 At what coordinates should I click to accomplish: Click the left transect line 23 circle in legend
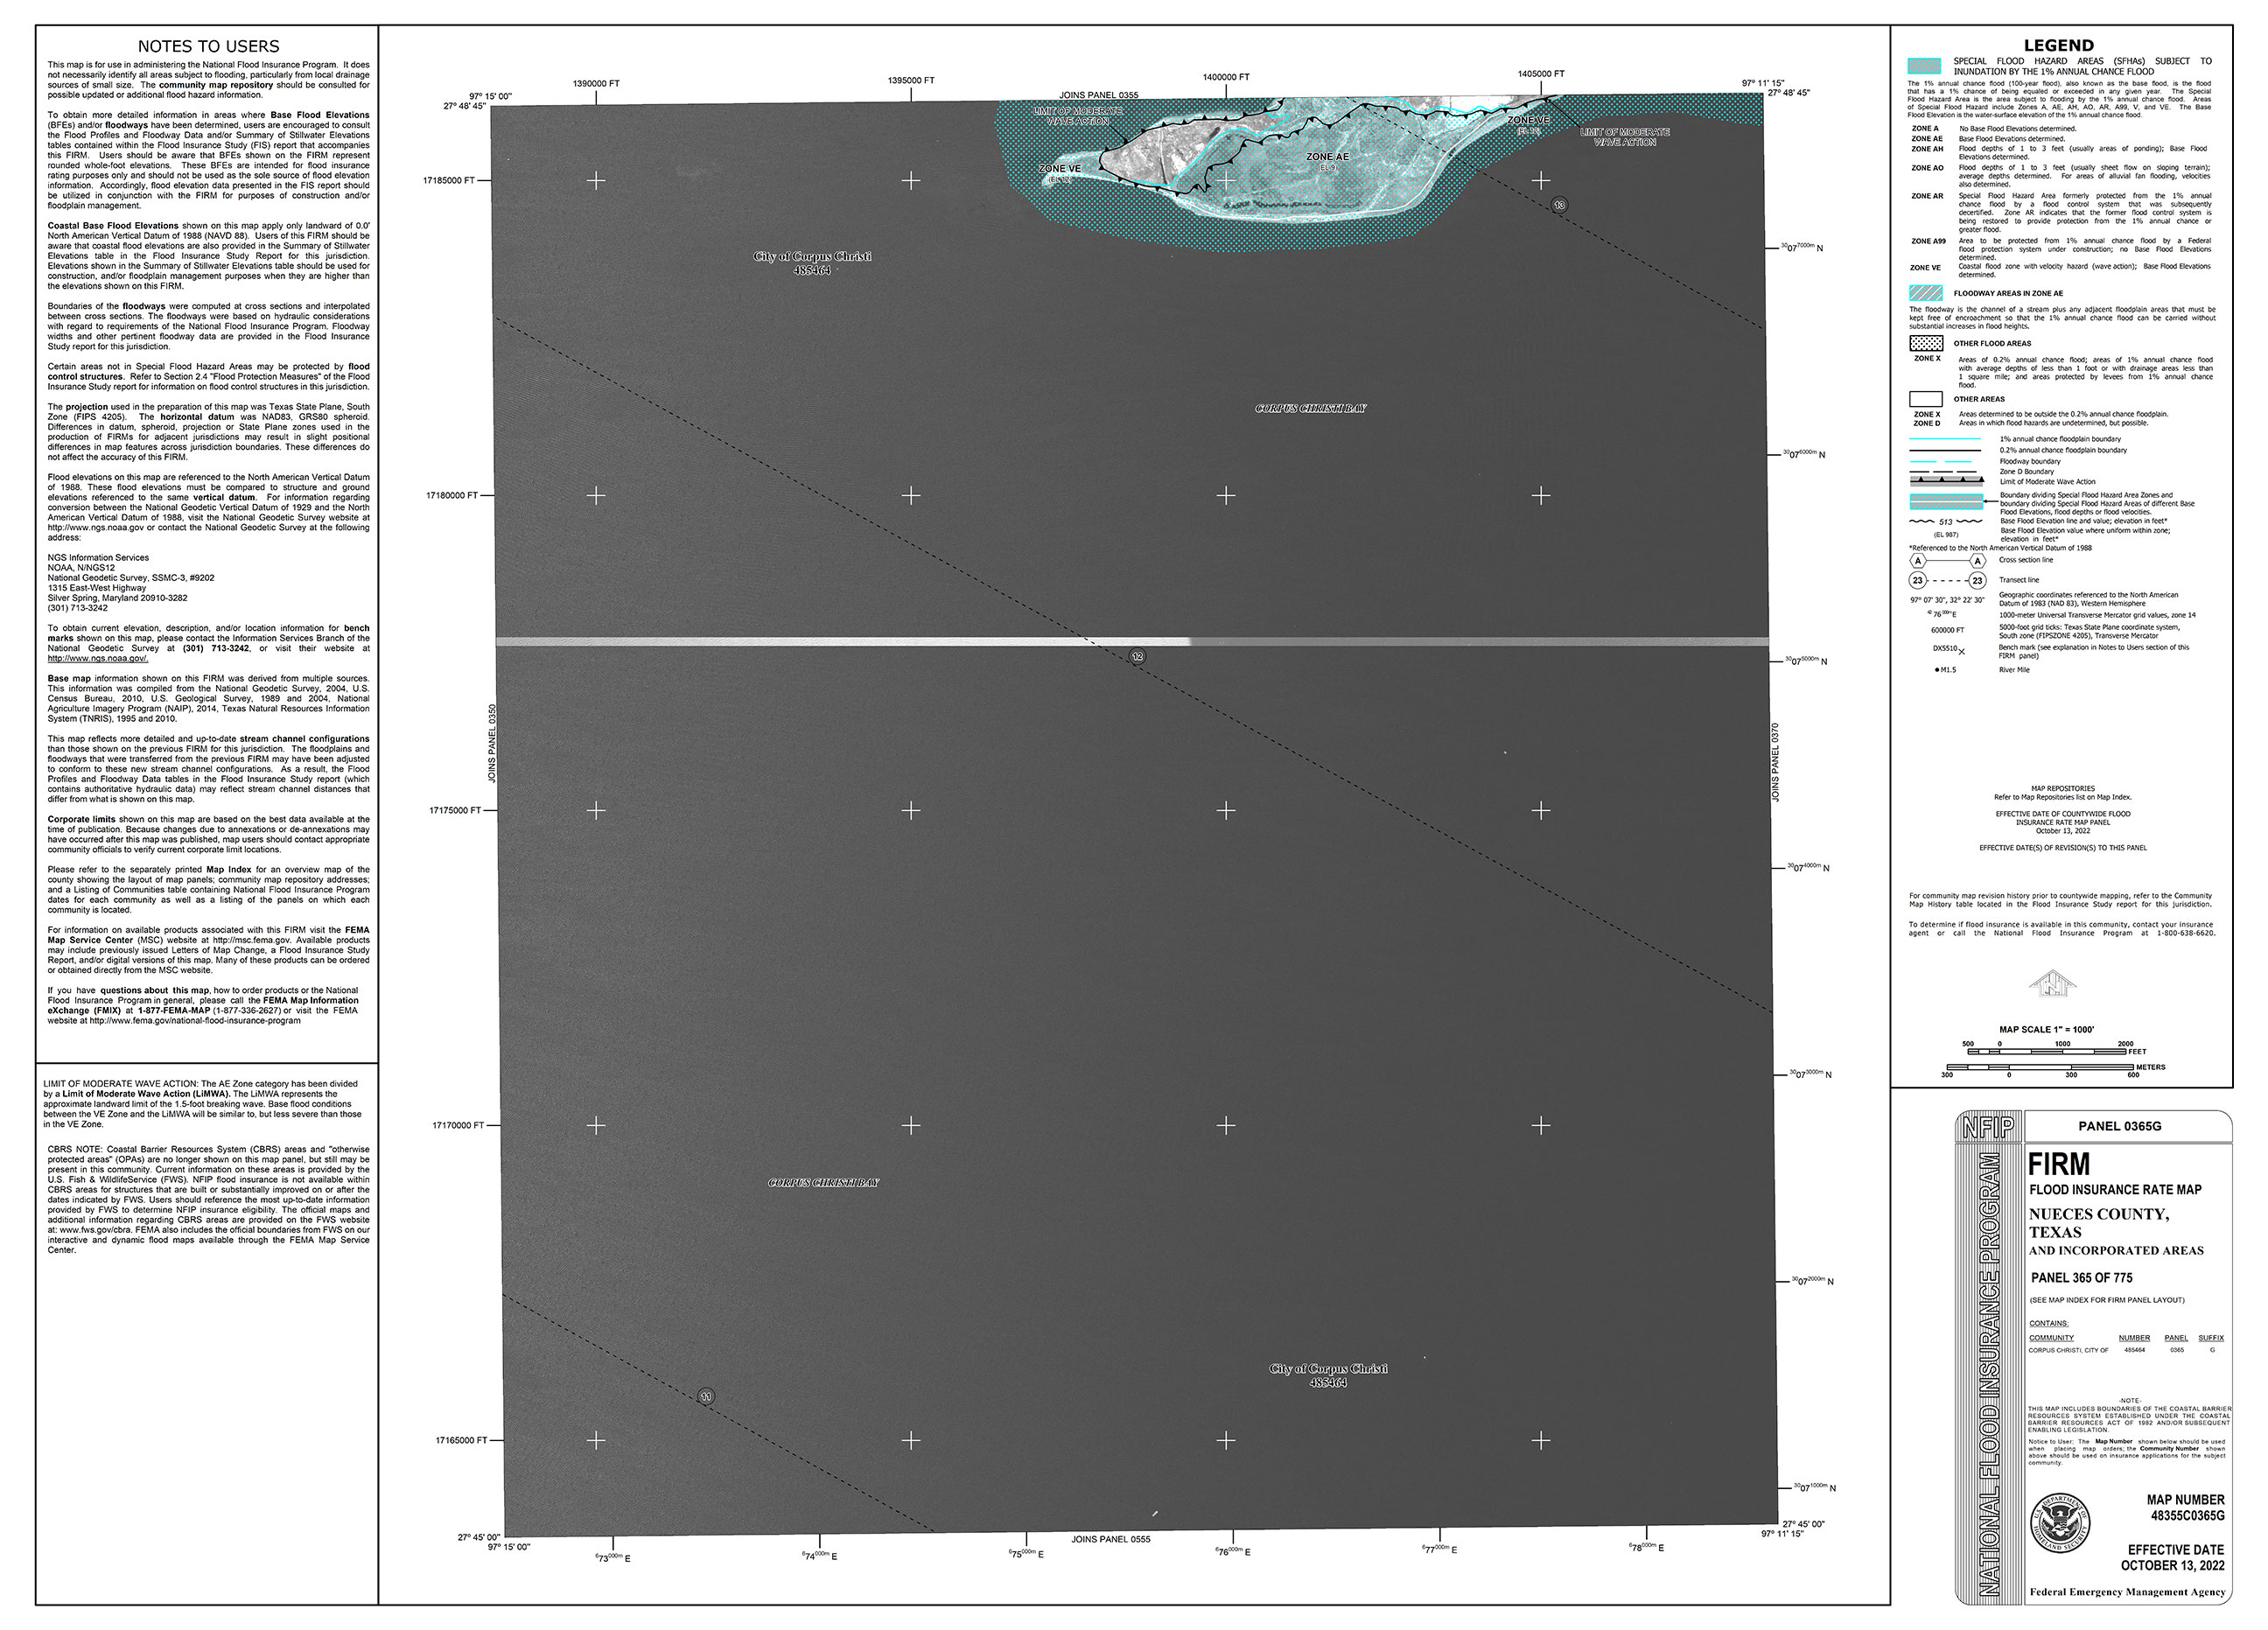1917,580
